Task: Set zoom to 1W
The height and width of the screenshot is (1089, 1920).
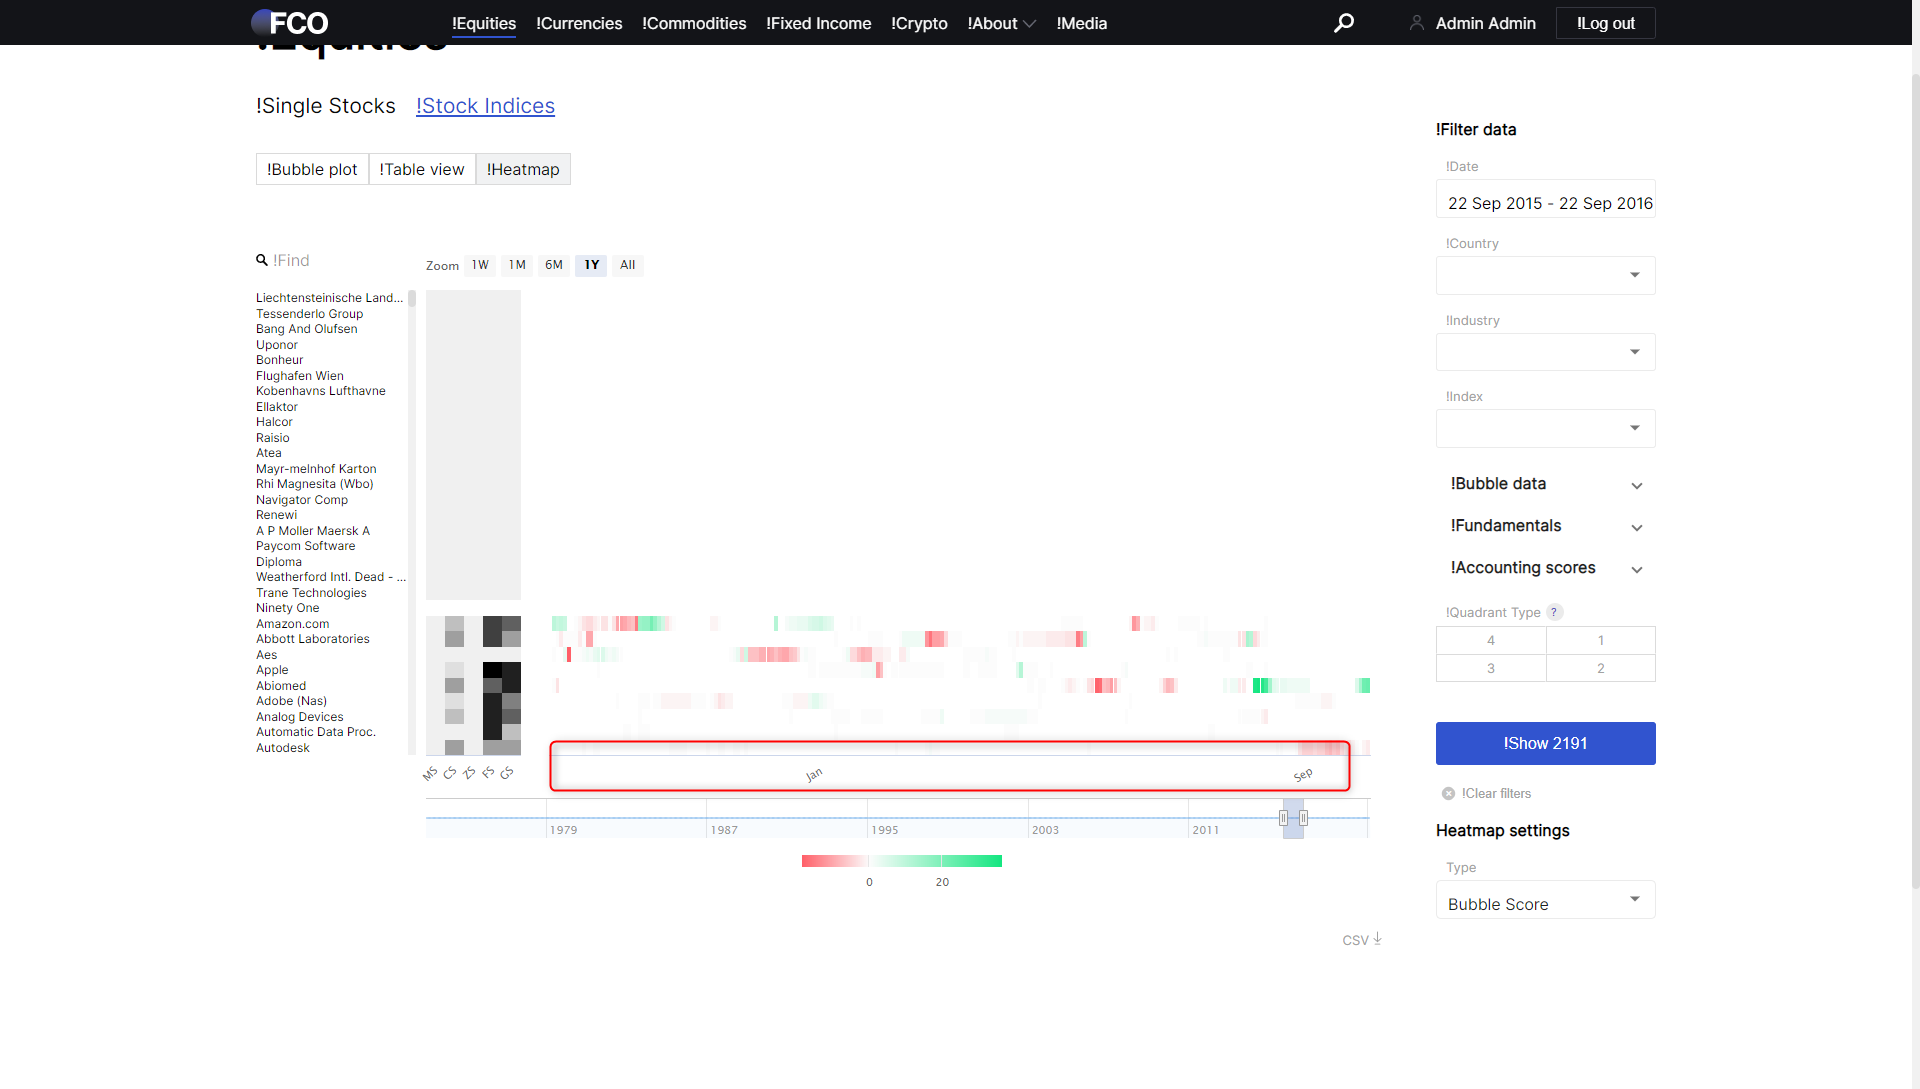Action: point(480,265)
